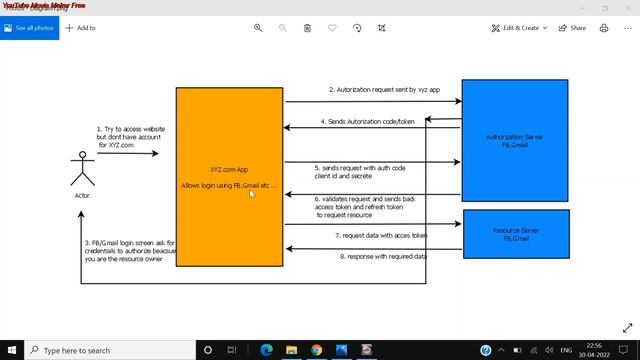Open File Explorer from taskbar
This screenshot has height=360, width=640.
tap(291, 350)
